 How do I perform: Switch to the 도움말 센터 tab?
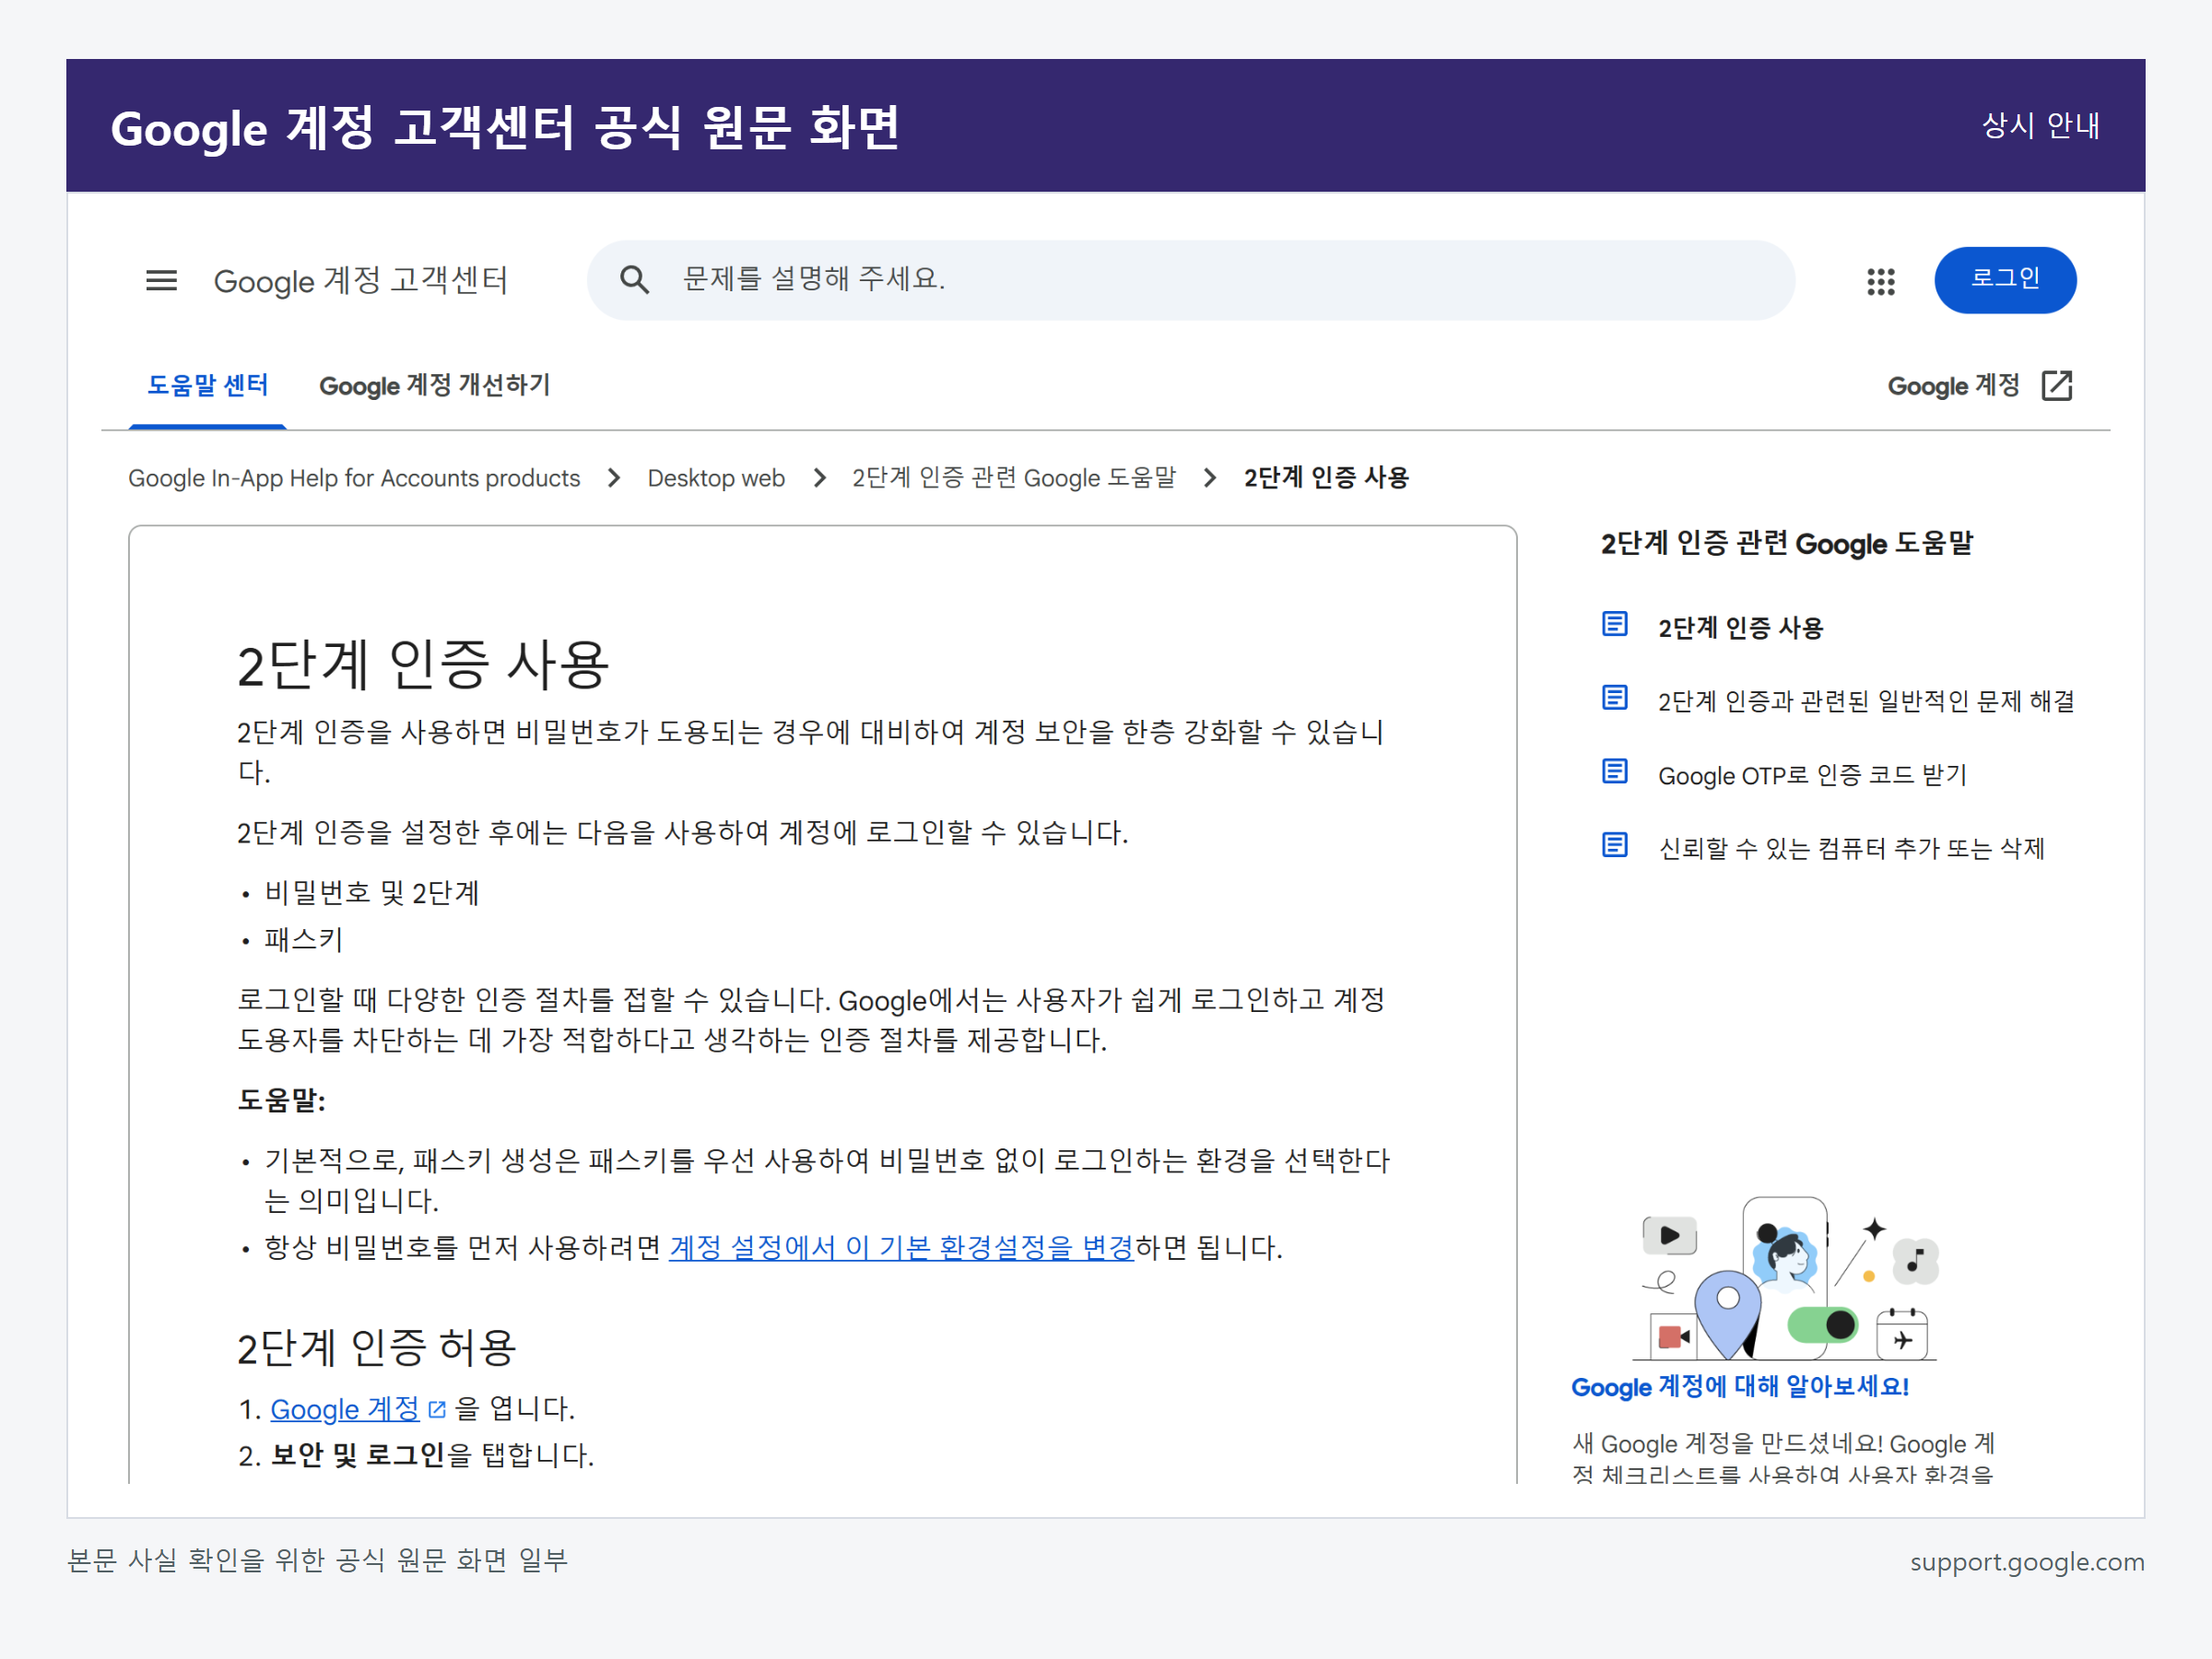point(207,386)
